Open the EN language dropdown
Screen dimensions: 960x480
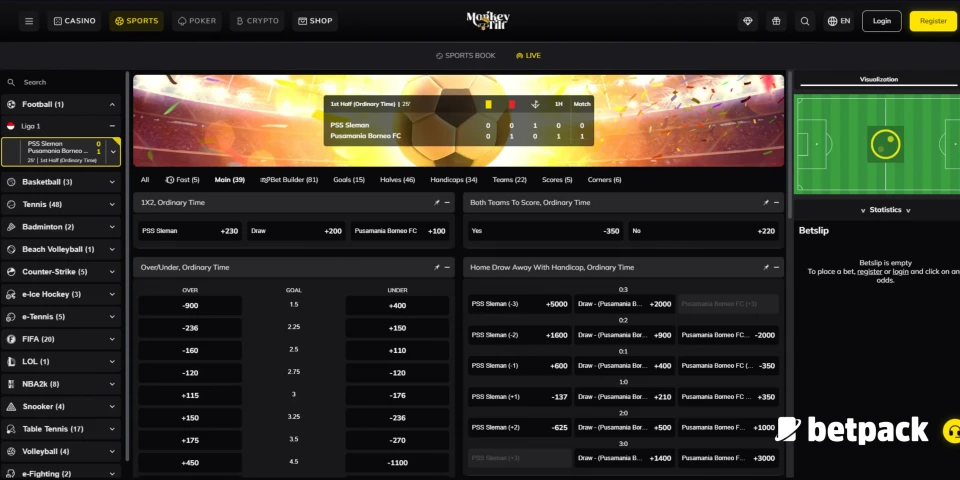click(838, 21)
